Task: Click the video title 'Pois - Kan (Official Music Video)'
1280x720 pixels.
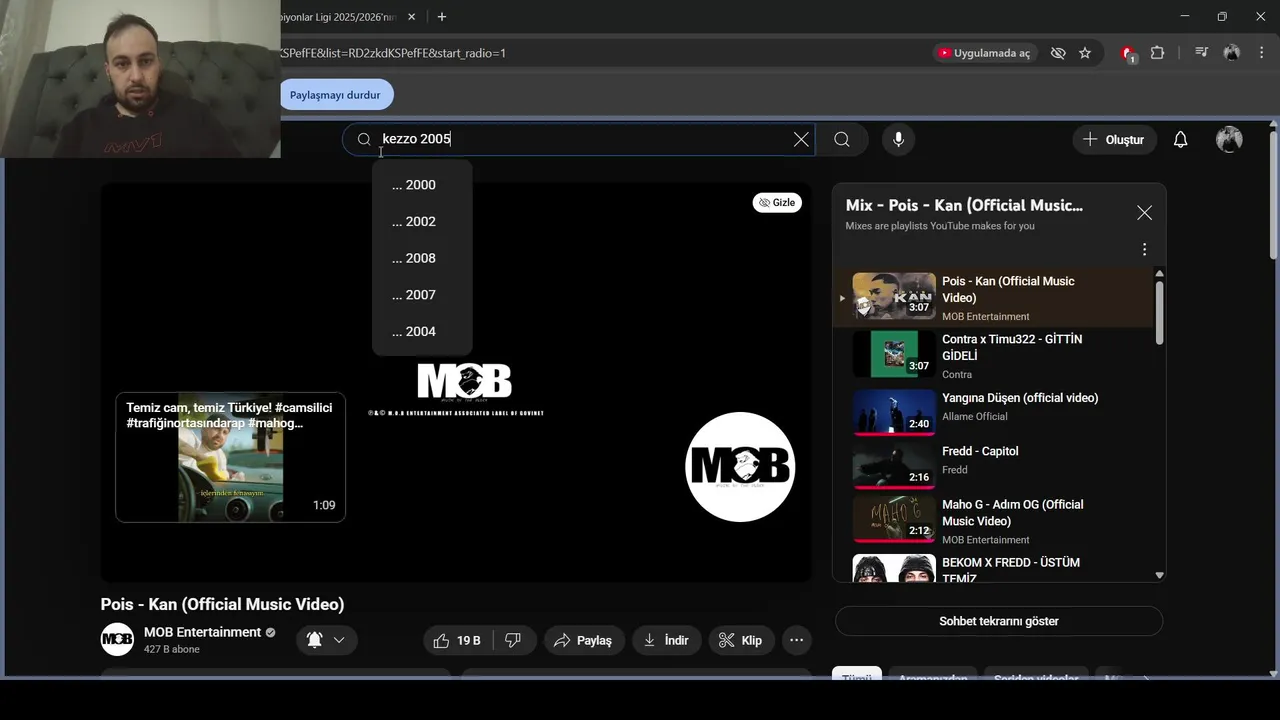Action: pos(222,604)
